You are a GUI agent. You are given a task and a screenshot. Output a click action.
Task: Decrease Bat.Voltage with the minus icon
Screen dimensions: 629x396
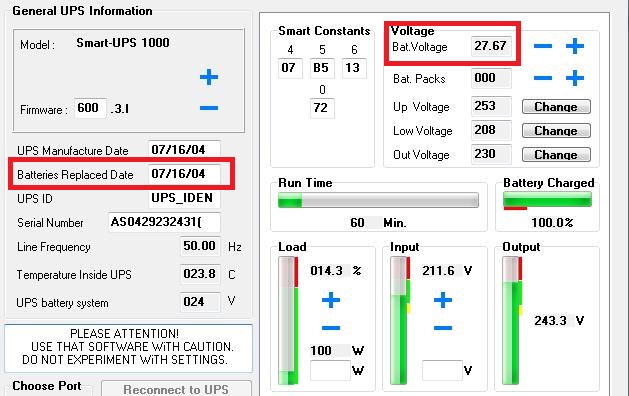[x=543, y=46]
